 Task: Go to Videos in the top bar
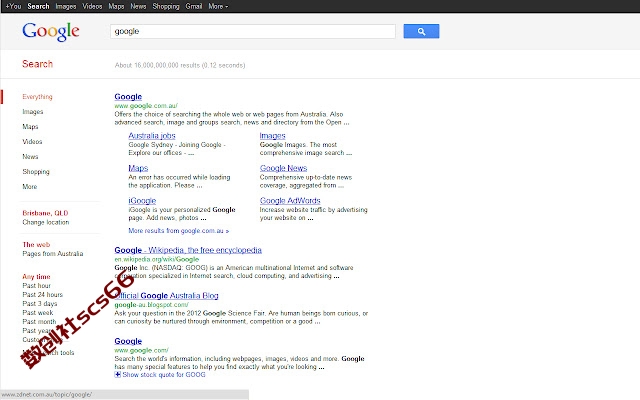point(92,6)
